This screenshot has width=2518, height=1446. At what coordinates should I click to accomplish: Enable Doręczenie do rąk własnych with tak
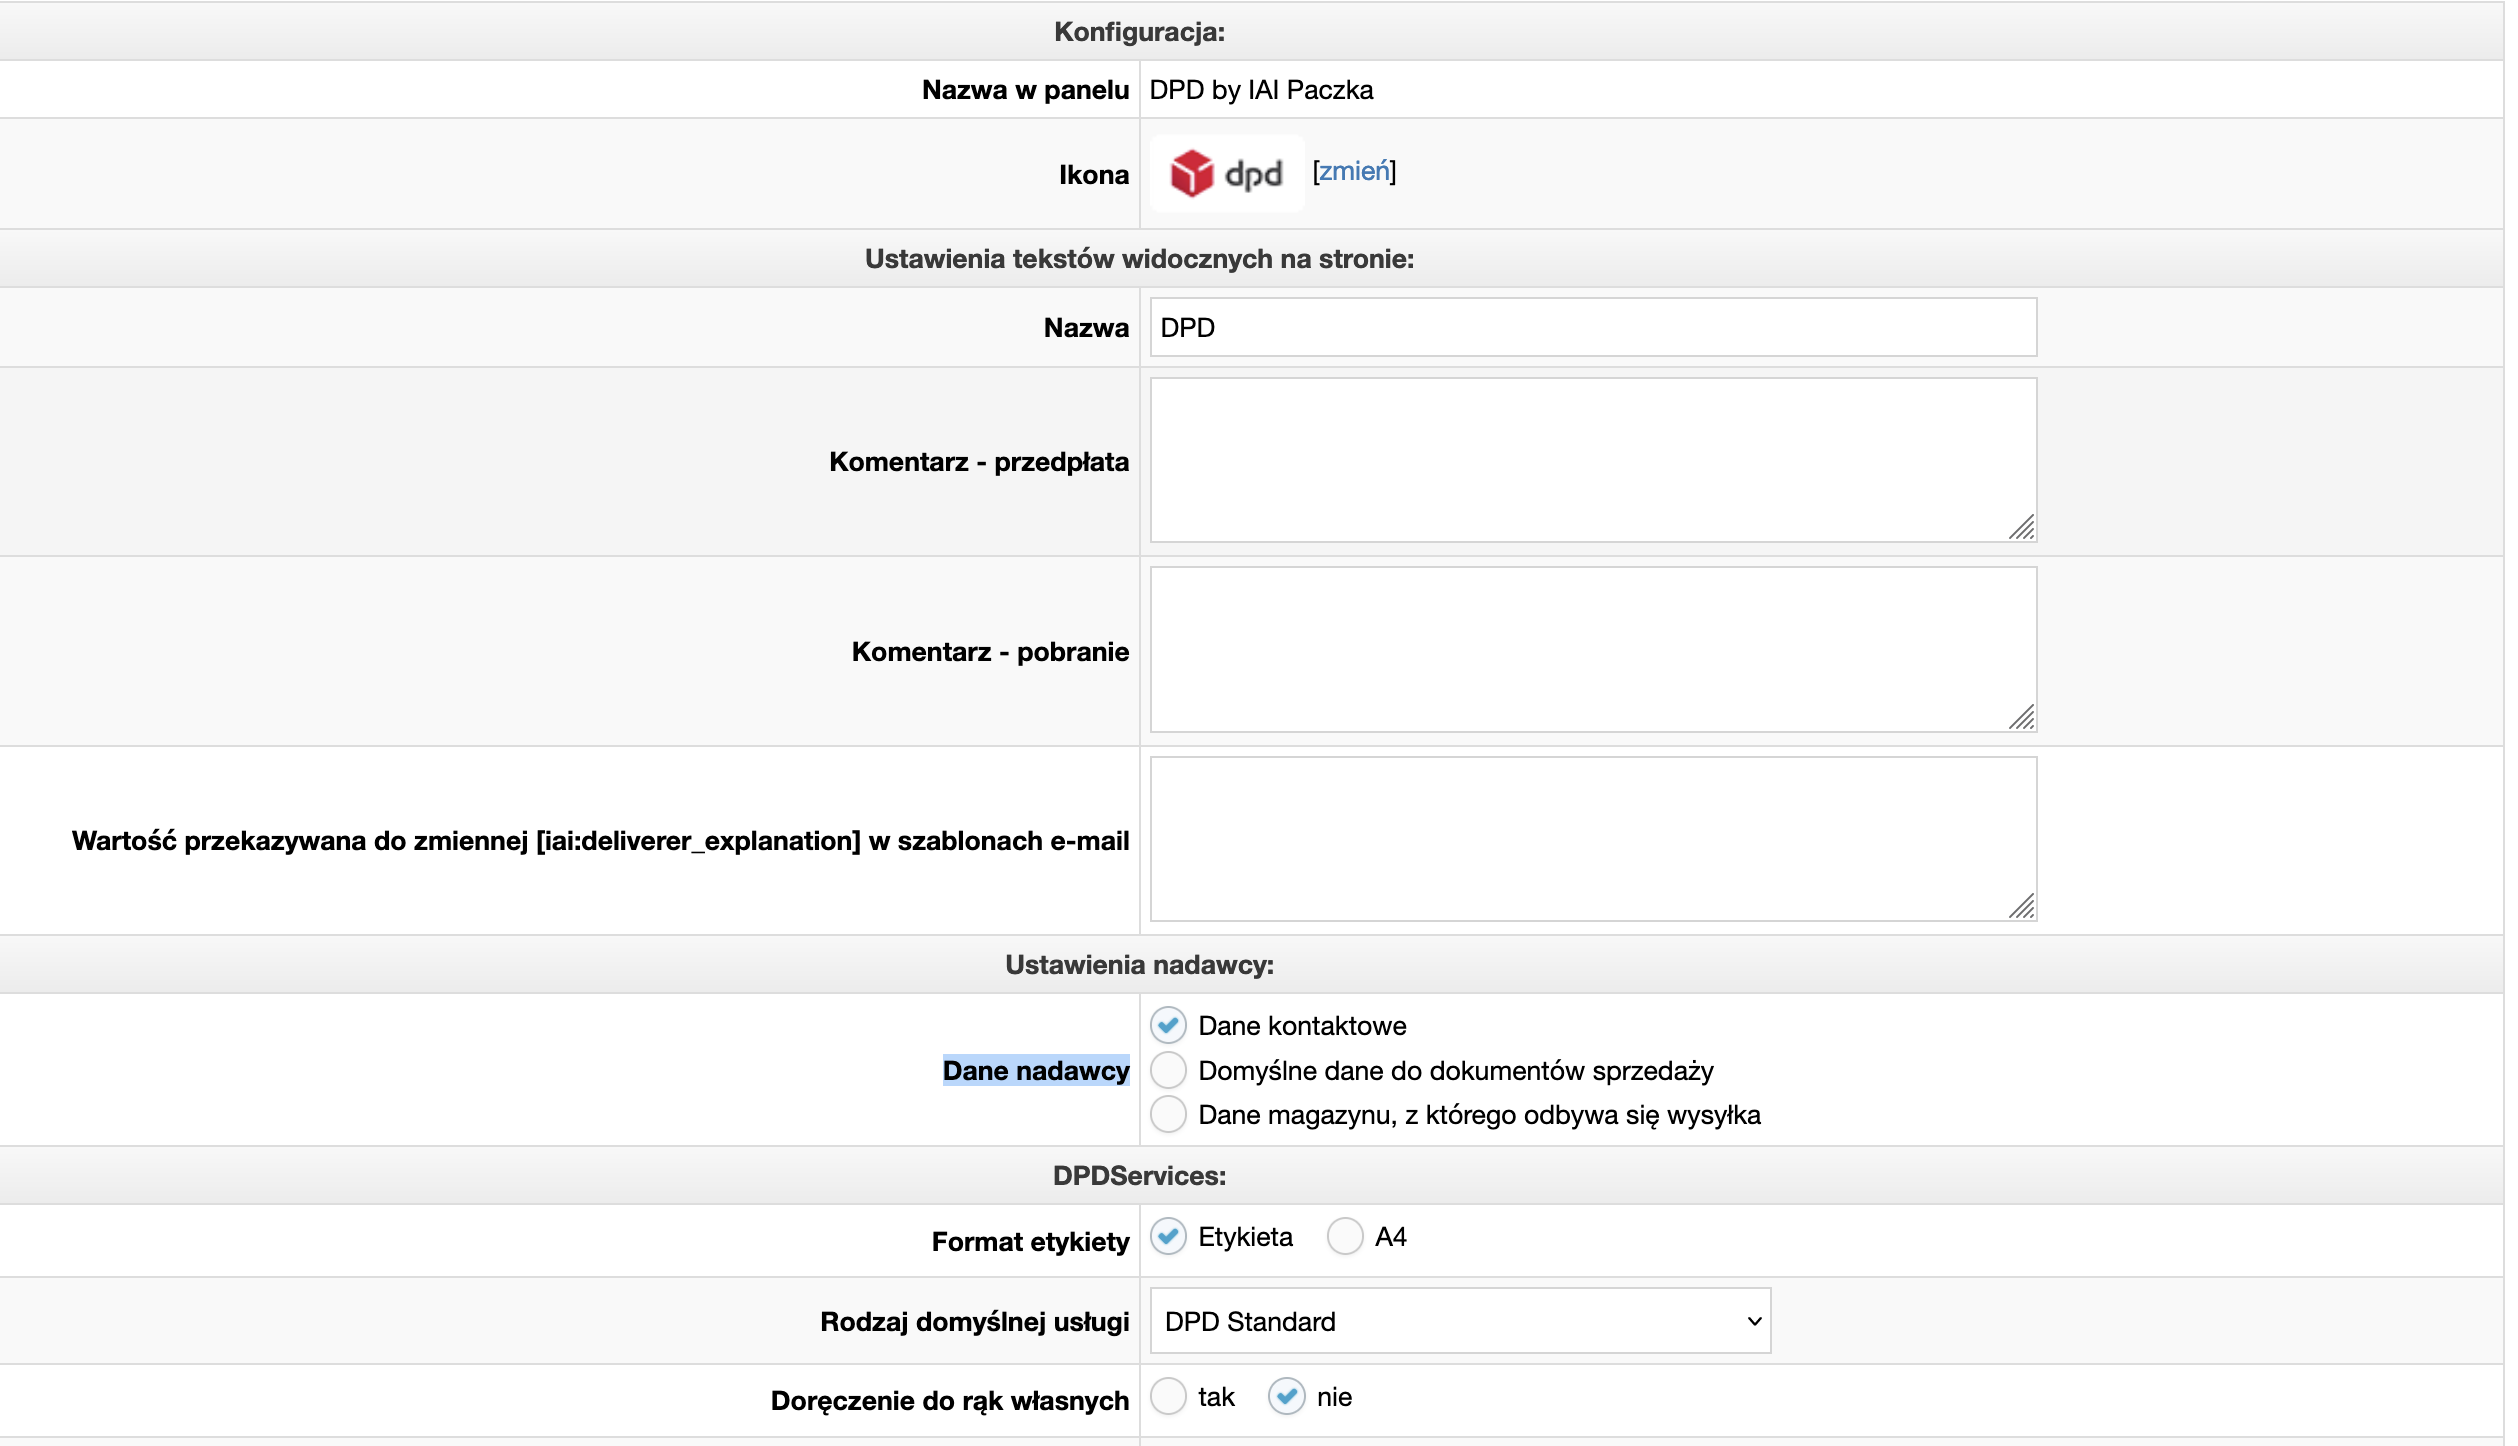point(1167,1397)
